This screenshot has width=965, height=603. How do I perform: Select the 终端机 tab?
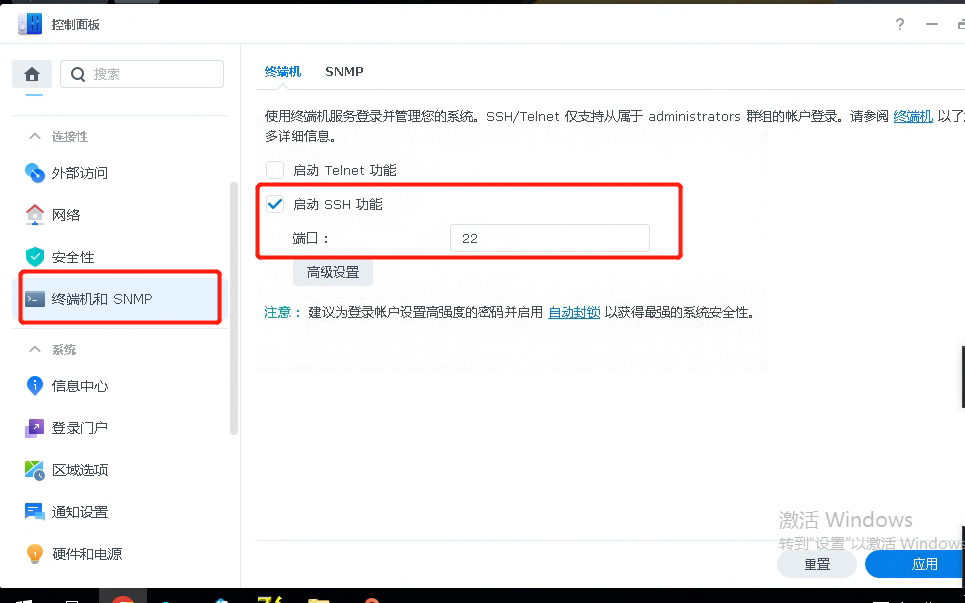pos(282,71)
